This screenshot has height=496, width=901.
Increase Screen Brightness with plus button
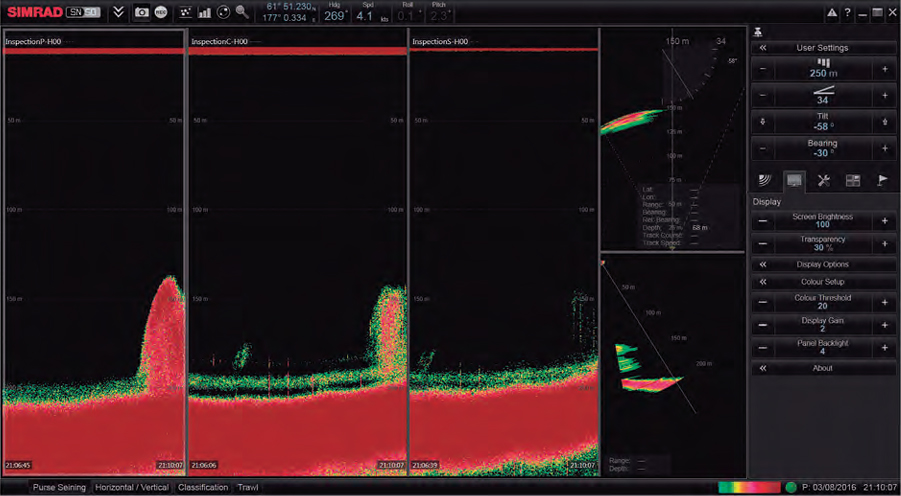[x=884, y=221]
